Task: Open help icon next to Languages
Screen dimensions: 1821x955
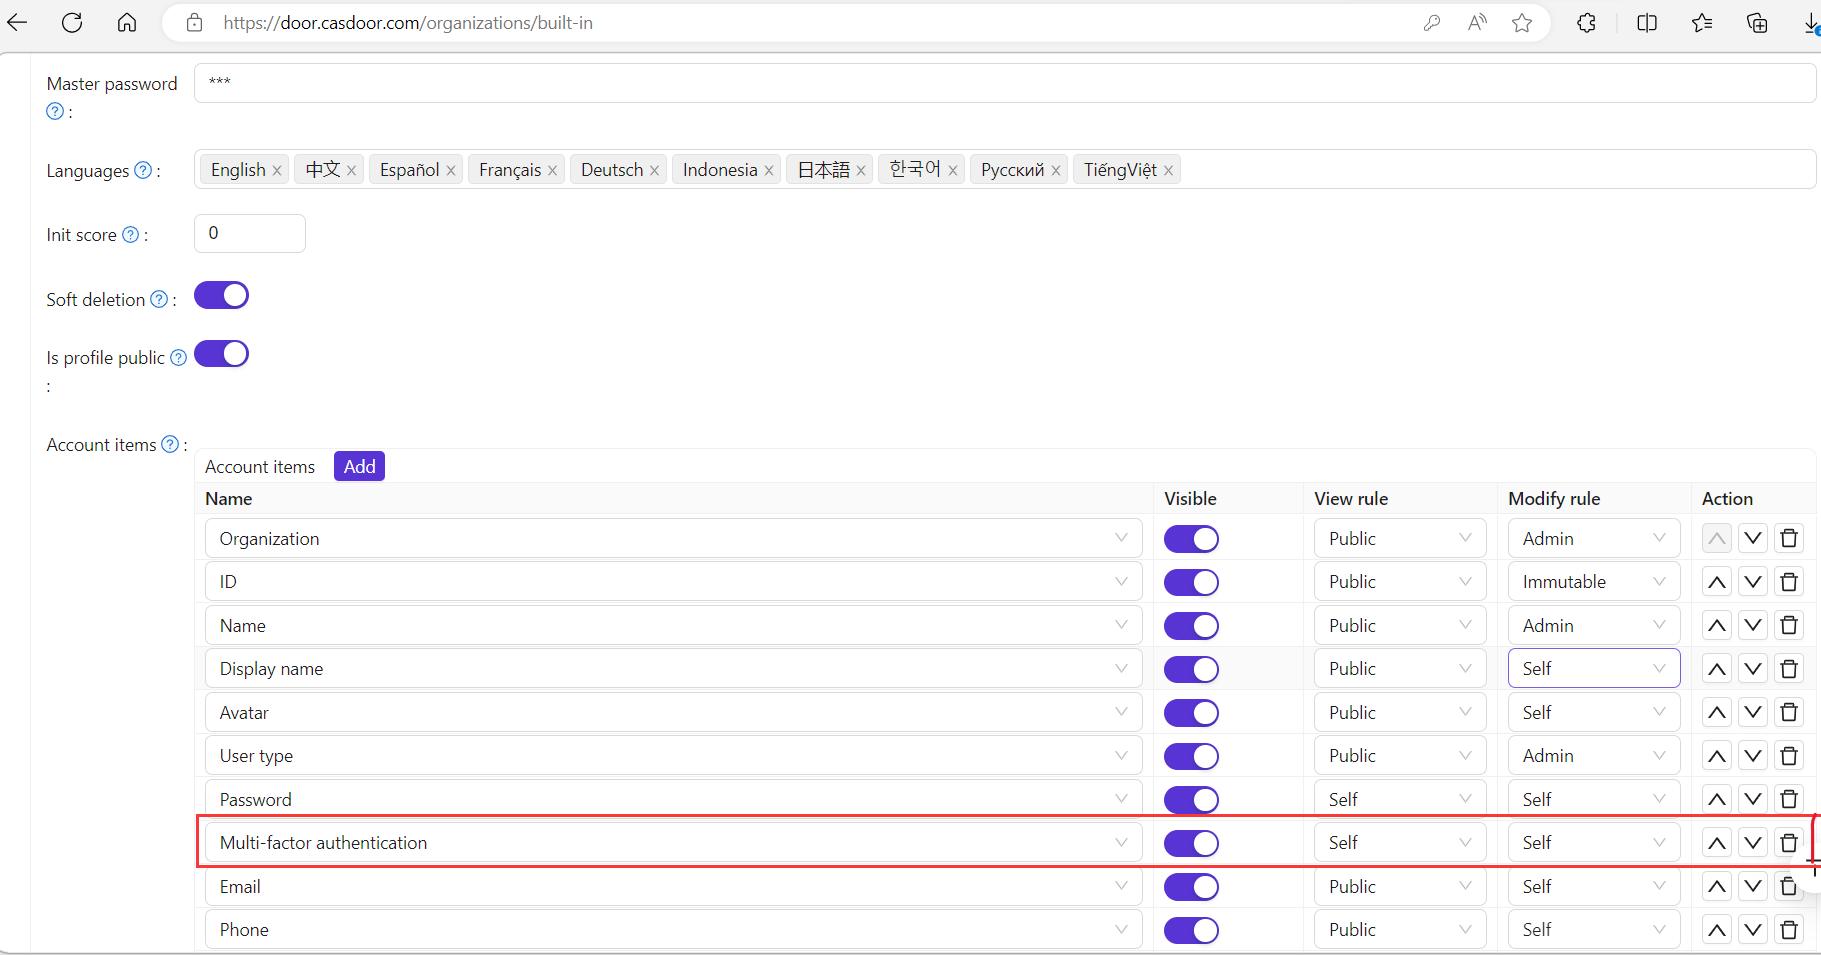Action: [143, 171]
